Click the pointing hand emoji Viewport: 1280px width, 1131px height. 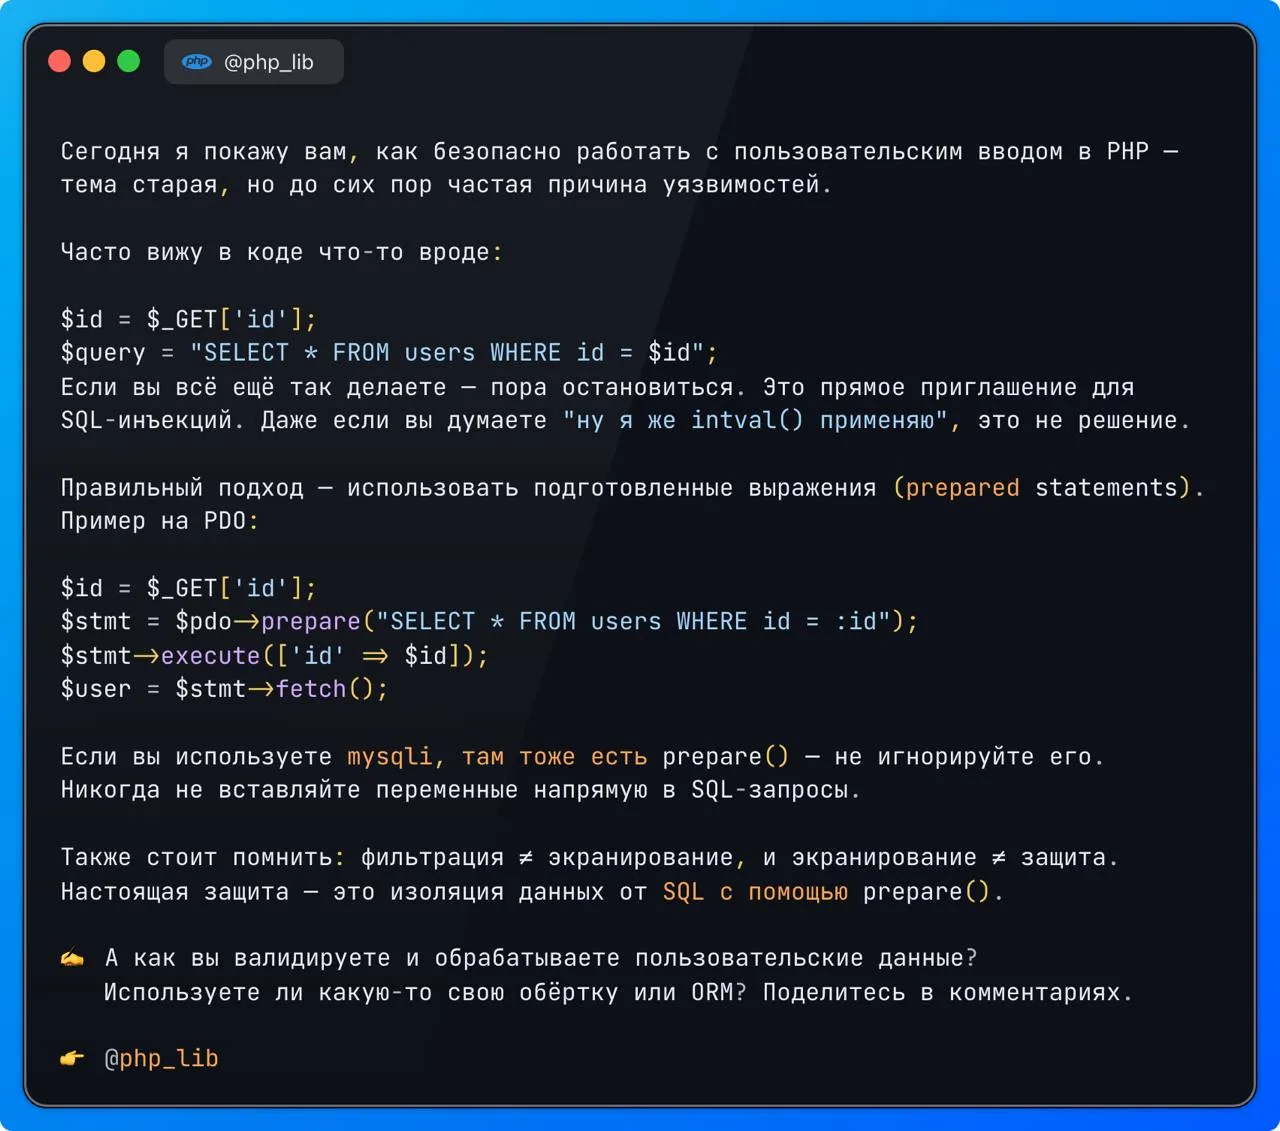point(72,1058)
